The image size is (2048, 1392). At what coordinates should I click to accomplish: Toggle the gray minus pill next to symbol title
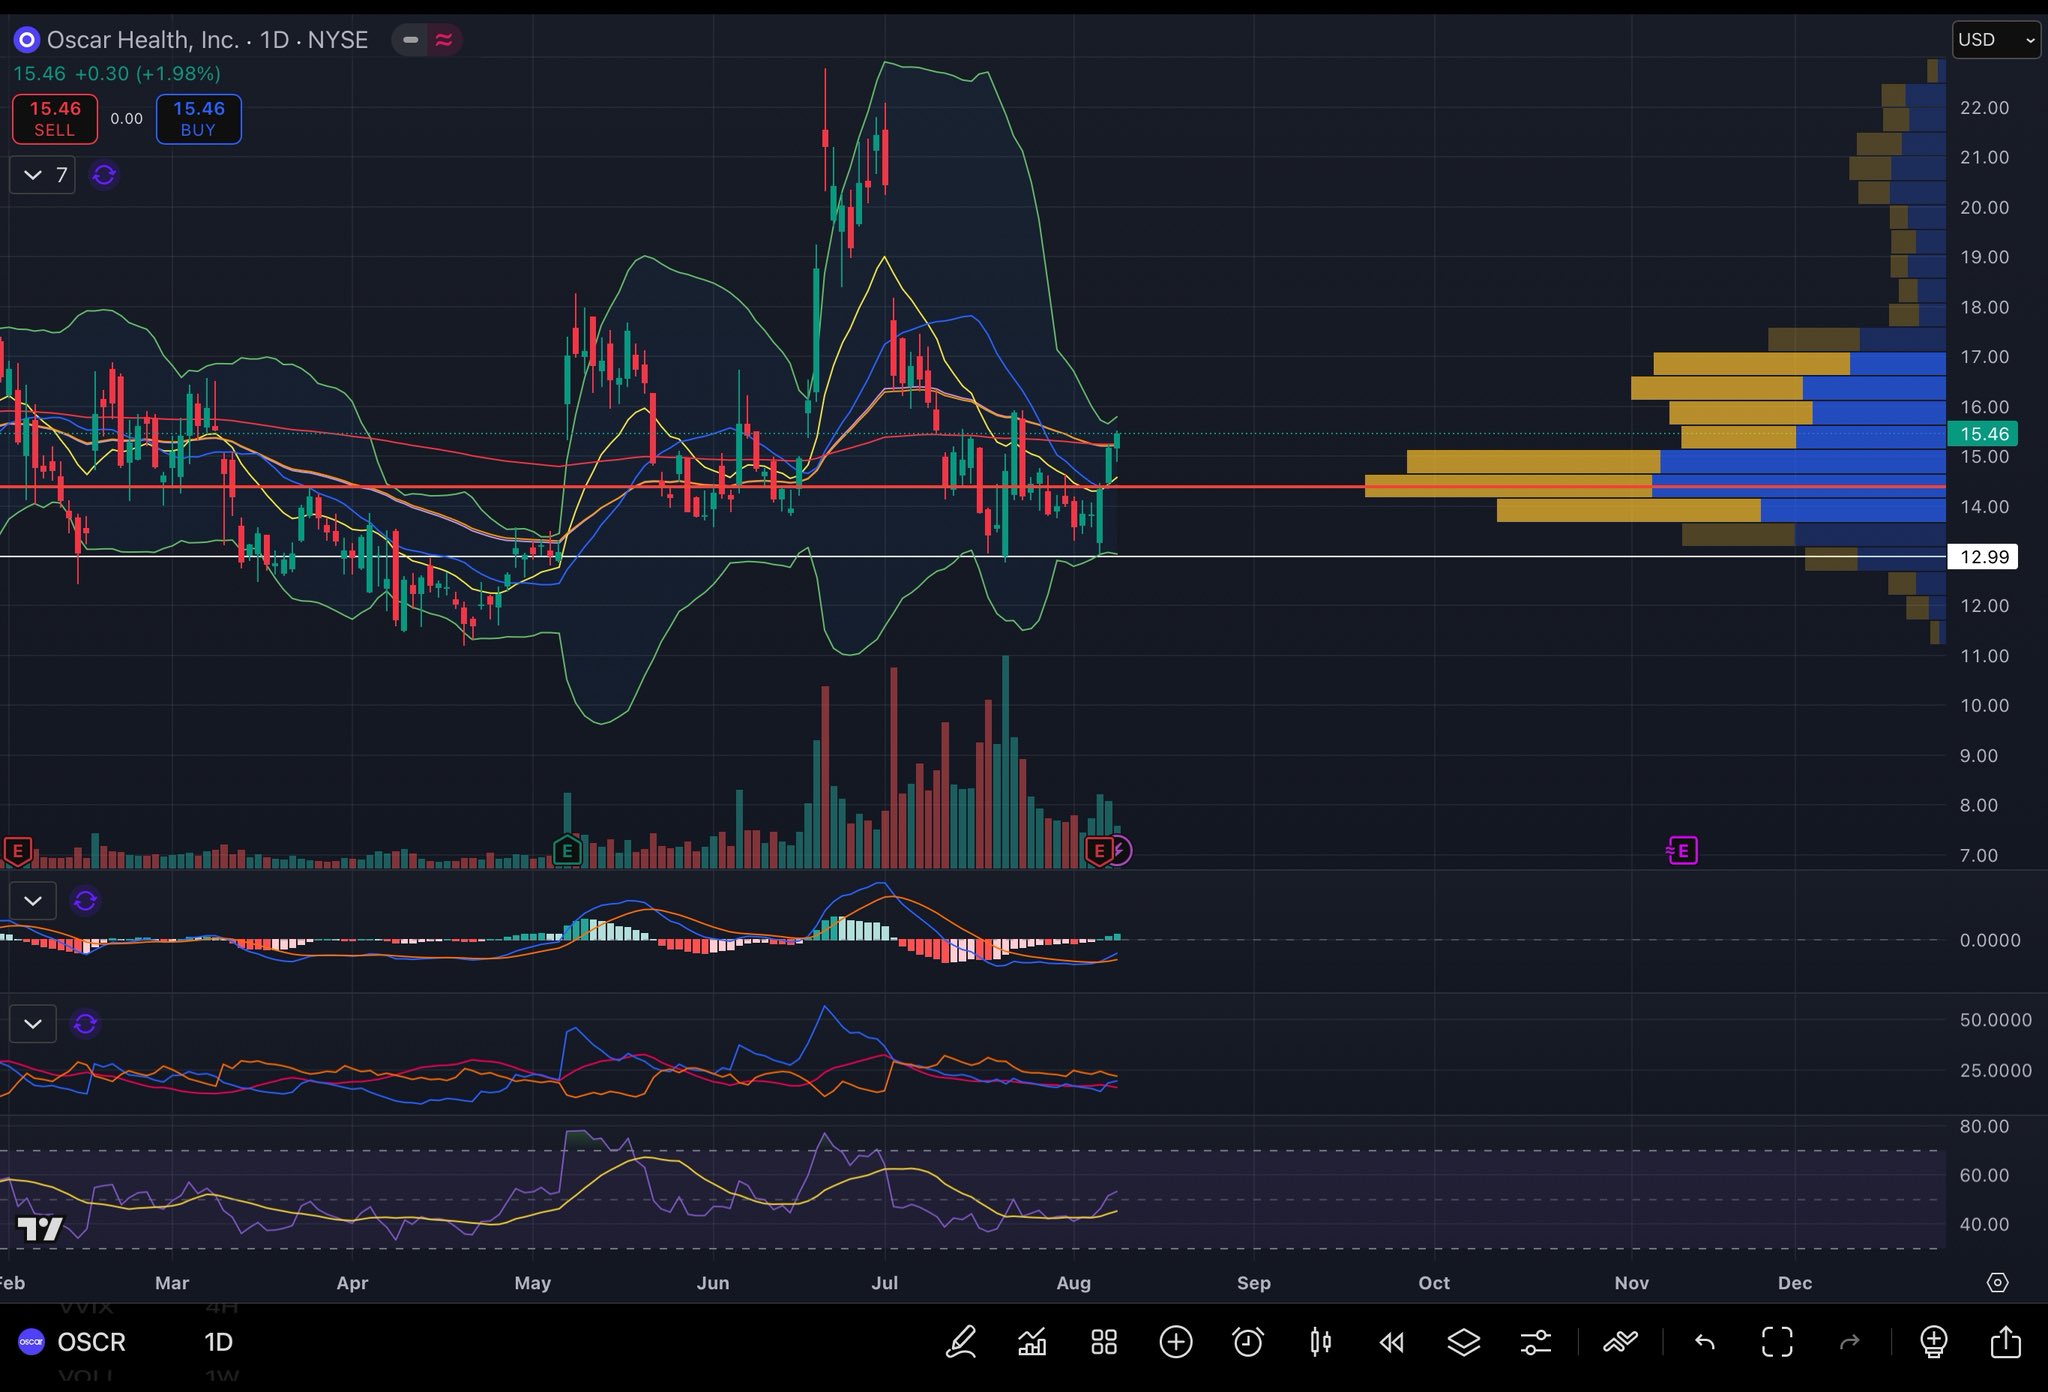pos(410,40)
